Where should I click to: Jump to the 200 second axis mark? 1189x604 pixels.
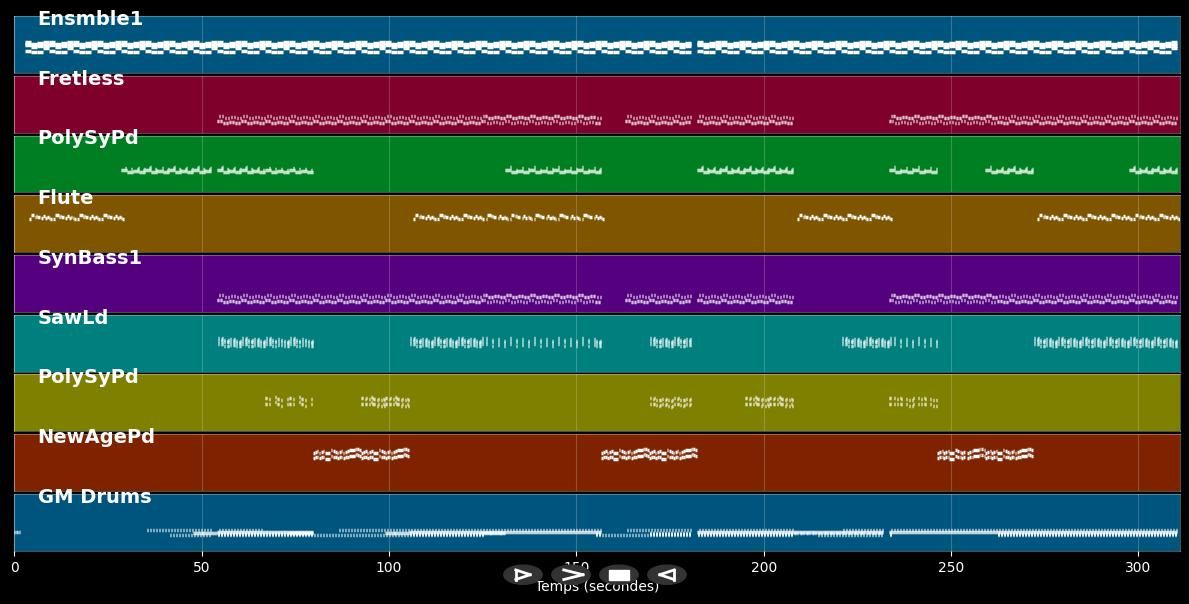pos(764,567)
